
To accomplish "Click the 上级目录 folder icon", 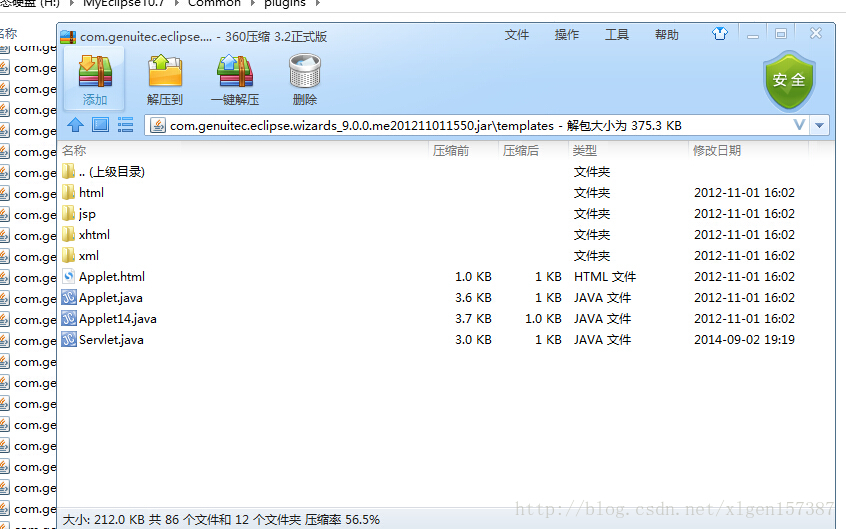I will 69,171.
